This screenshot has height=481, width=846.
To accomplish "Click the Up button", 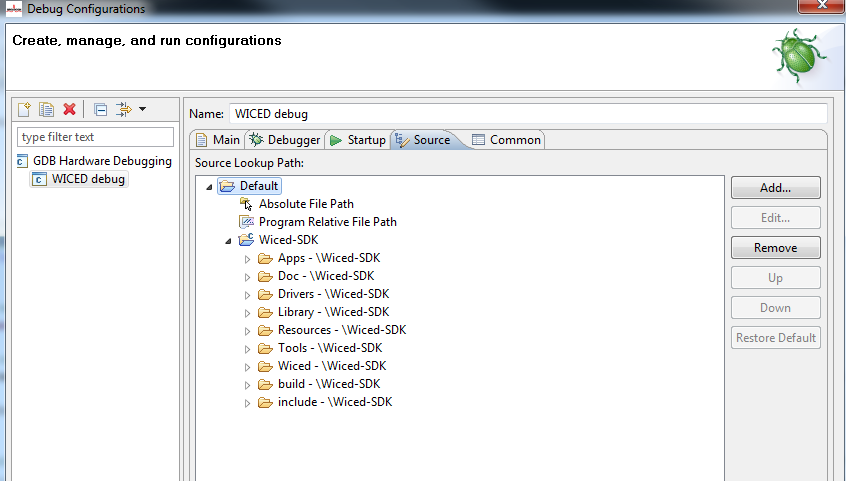I will (775, 278).
